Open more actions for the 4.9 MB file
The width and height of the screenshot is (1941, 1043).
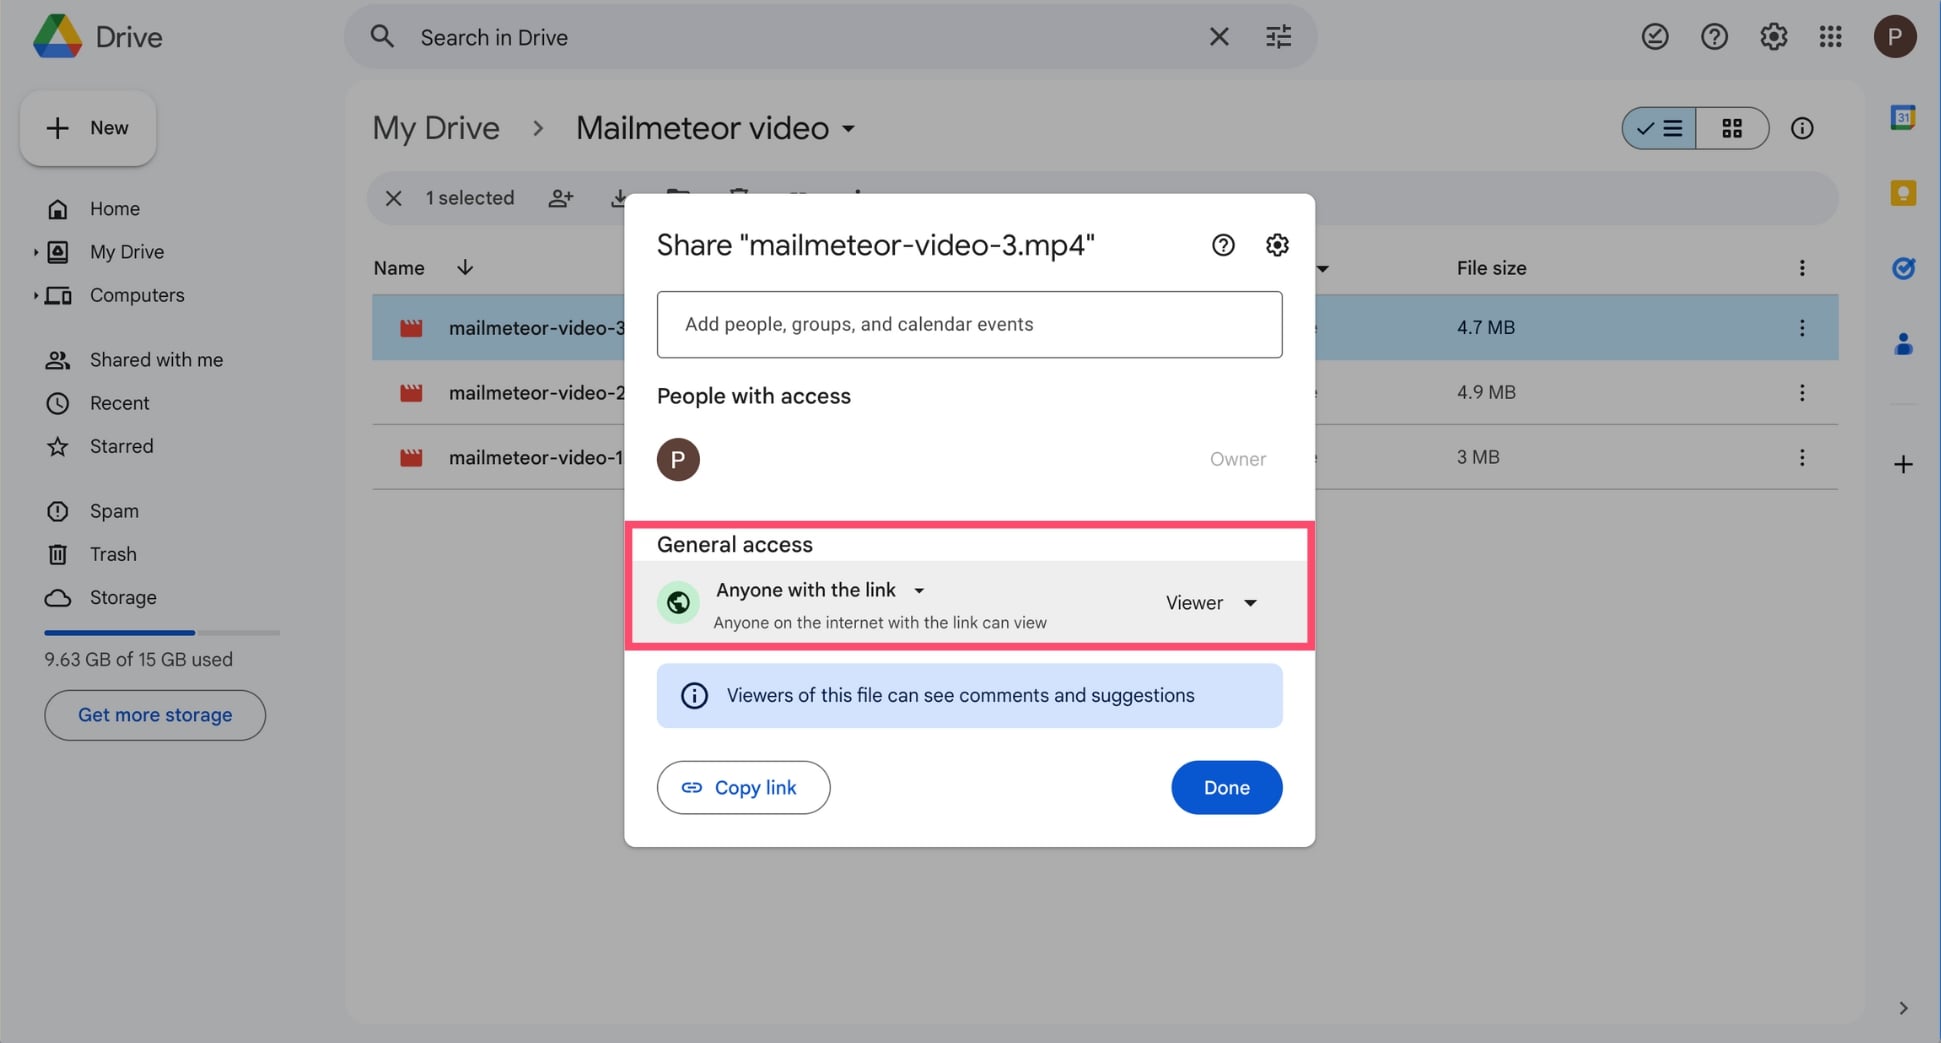(1802, 393)
